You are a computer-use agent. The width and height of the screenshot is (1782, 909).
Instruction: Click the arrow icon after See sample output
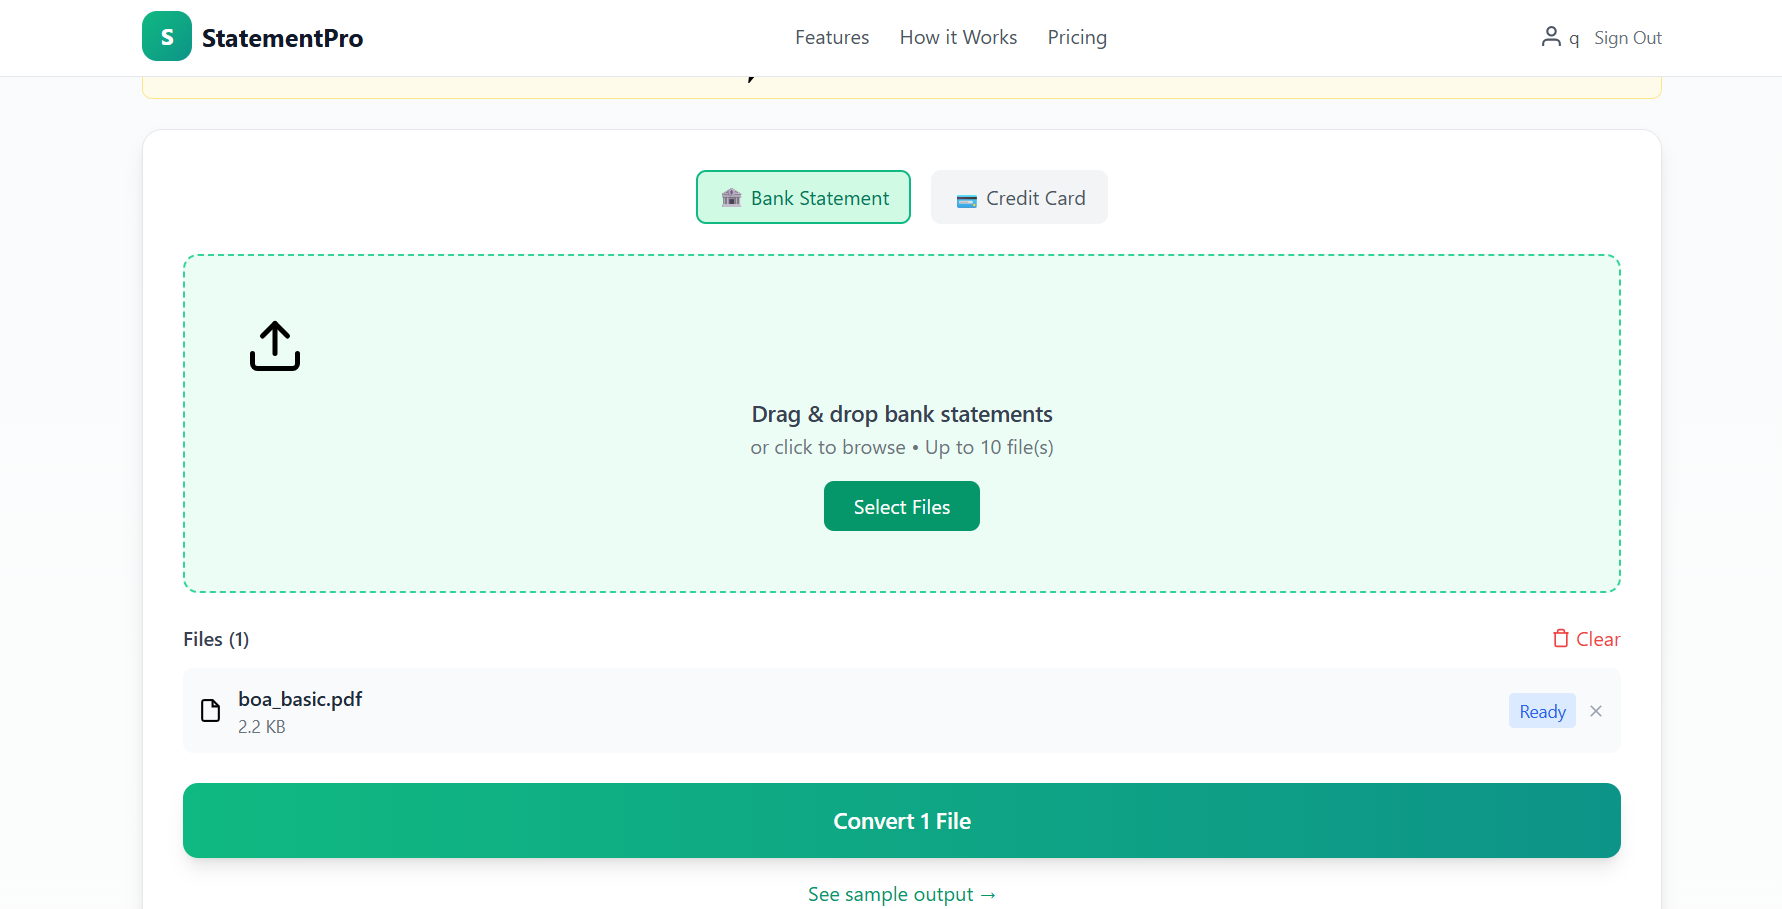tap(988, 894)
